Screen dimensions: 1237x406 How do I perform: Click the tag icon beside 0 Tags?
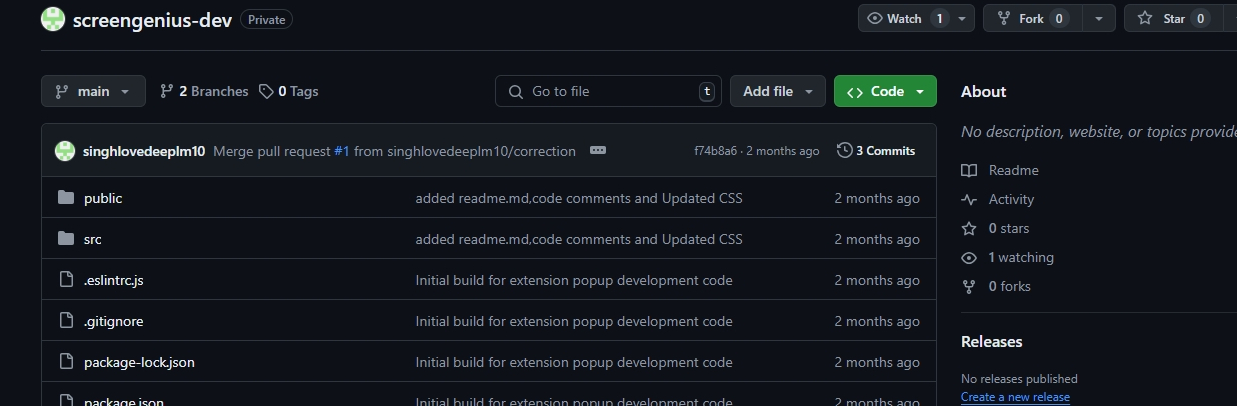pyautogui.click(x=266, y=91)
